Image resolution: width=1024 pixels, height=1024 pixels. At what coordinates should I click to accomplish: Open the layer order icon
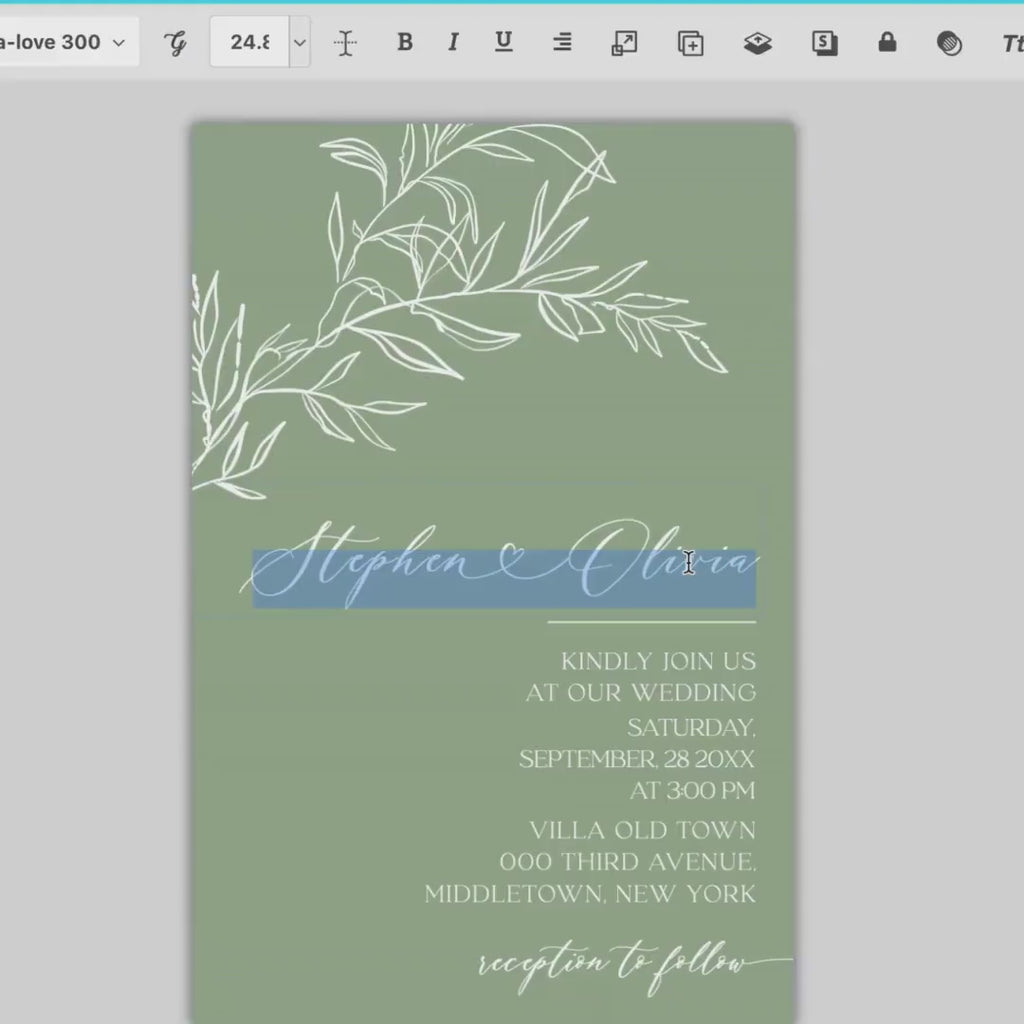[x=758, y=43]
